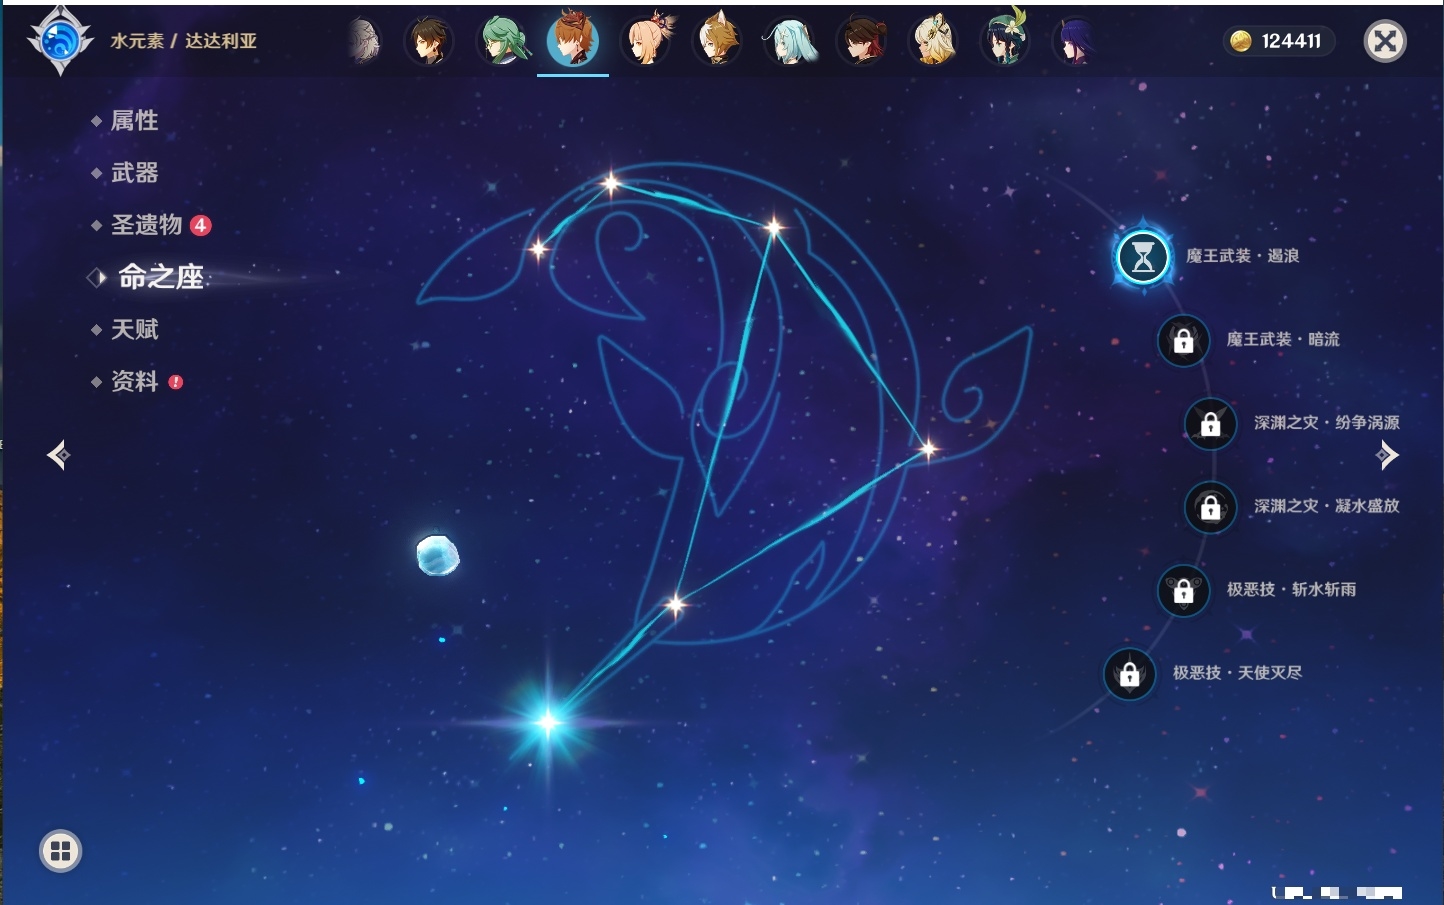This screenshot has width=1444, height=905.
Task: Go to next character with right arrow
Action: pyautogui.click(x=1387, y=455)
